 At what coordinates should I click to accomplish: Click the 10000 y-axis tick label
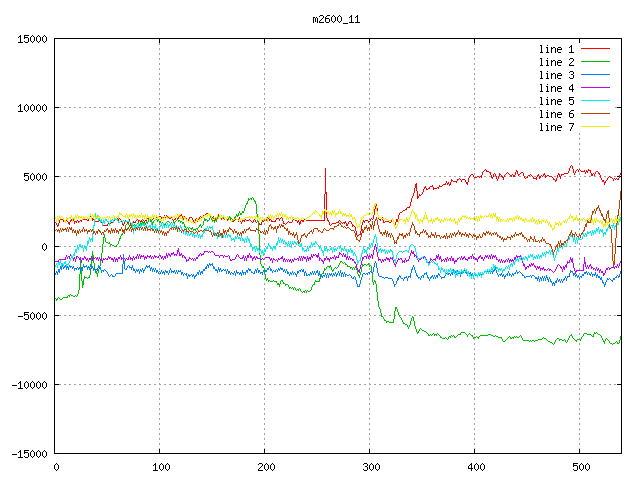30,108
